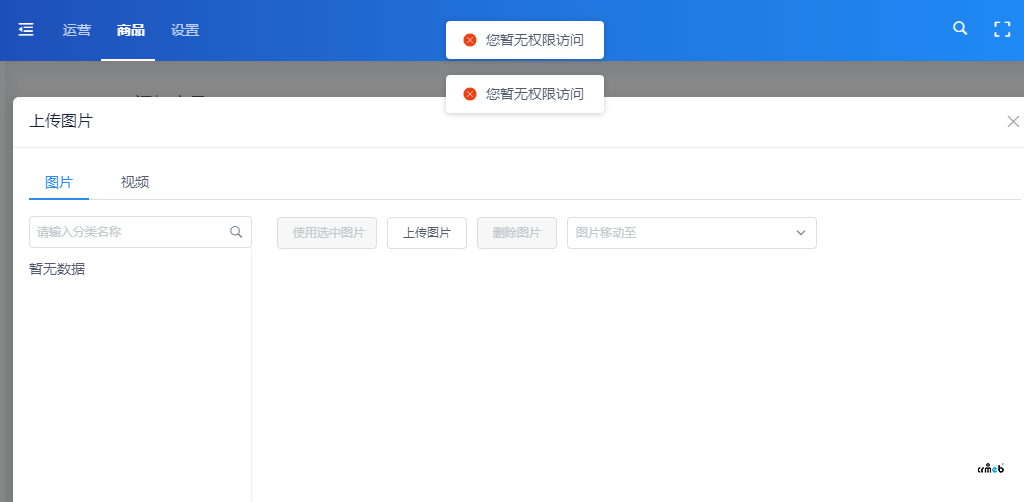This screenshot has height=502, width=1024.
Task: Click the 上传图片 button
Action: point(427,233)
